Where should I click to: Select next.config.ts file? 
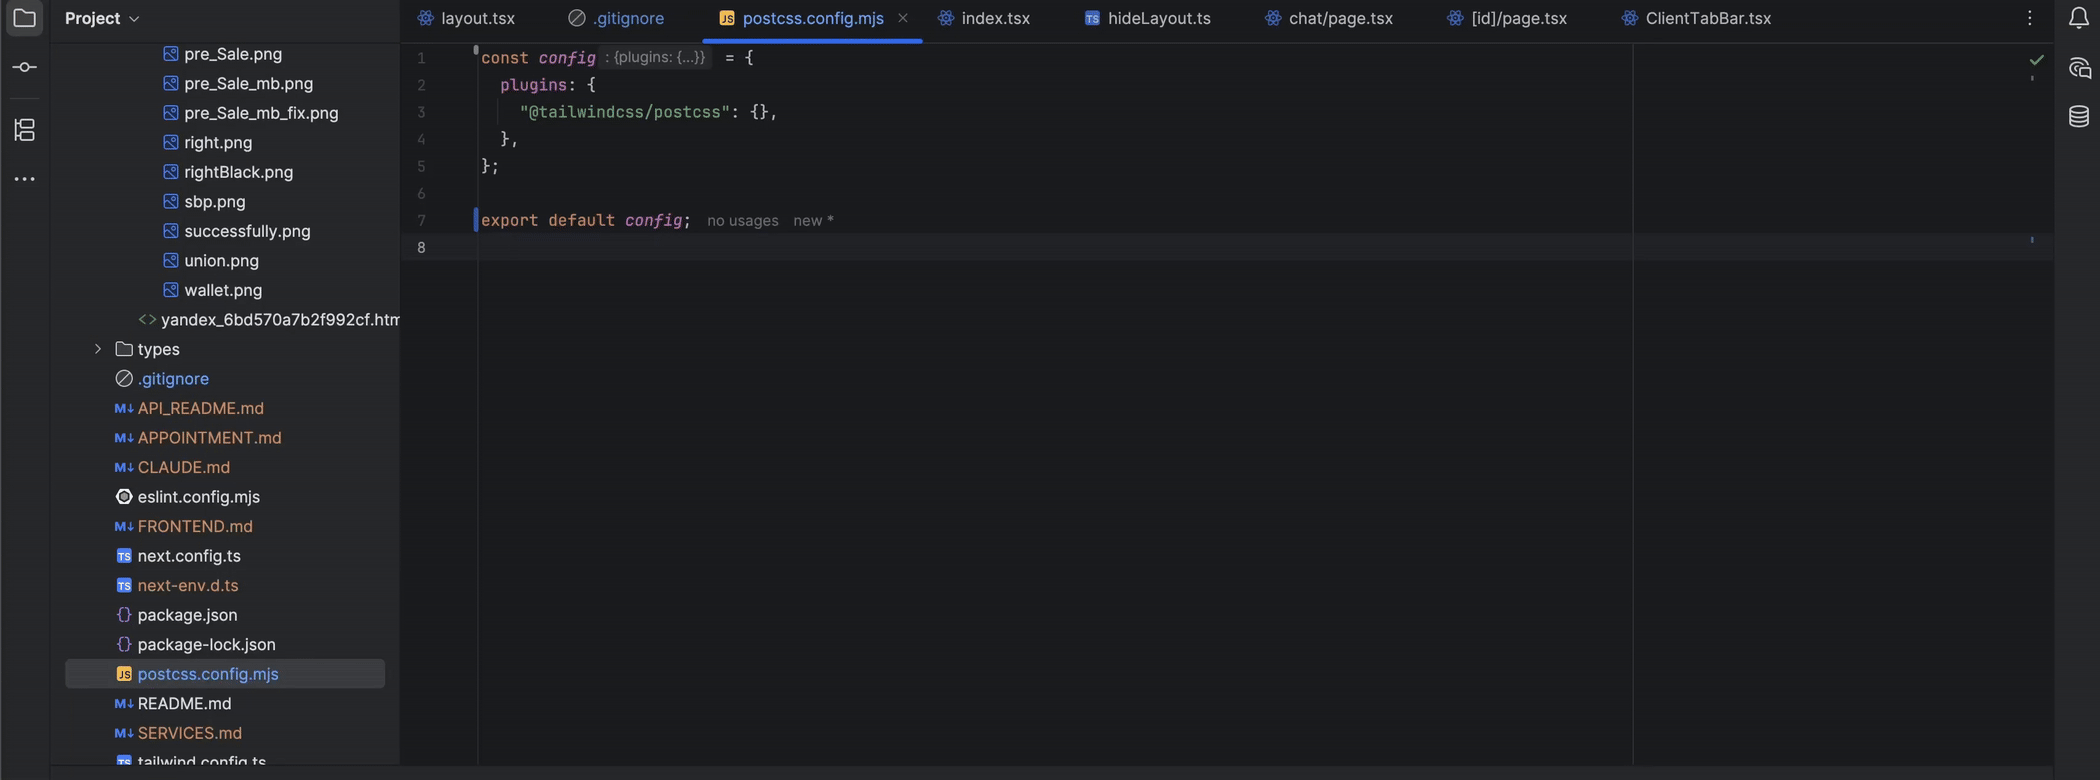tap(189, 556)
